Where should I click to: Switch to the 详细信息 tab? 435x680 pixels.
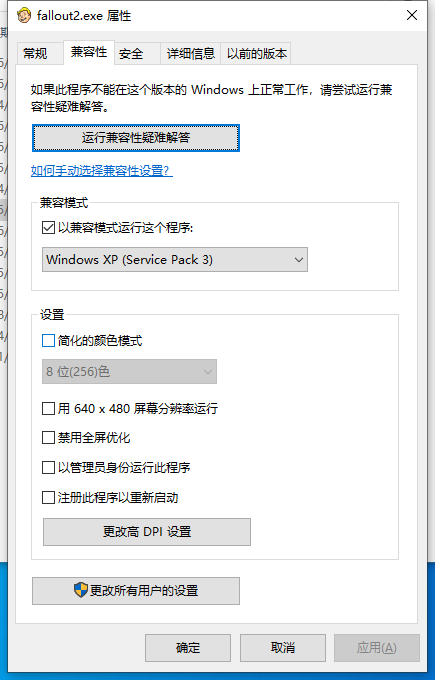(191, 54)
